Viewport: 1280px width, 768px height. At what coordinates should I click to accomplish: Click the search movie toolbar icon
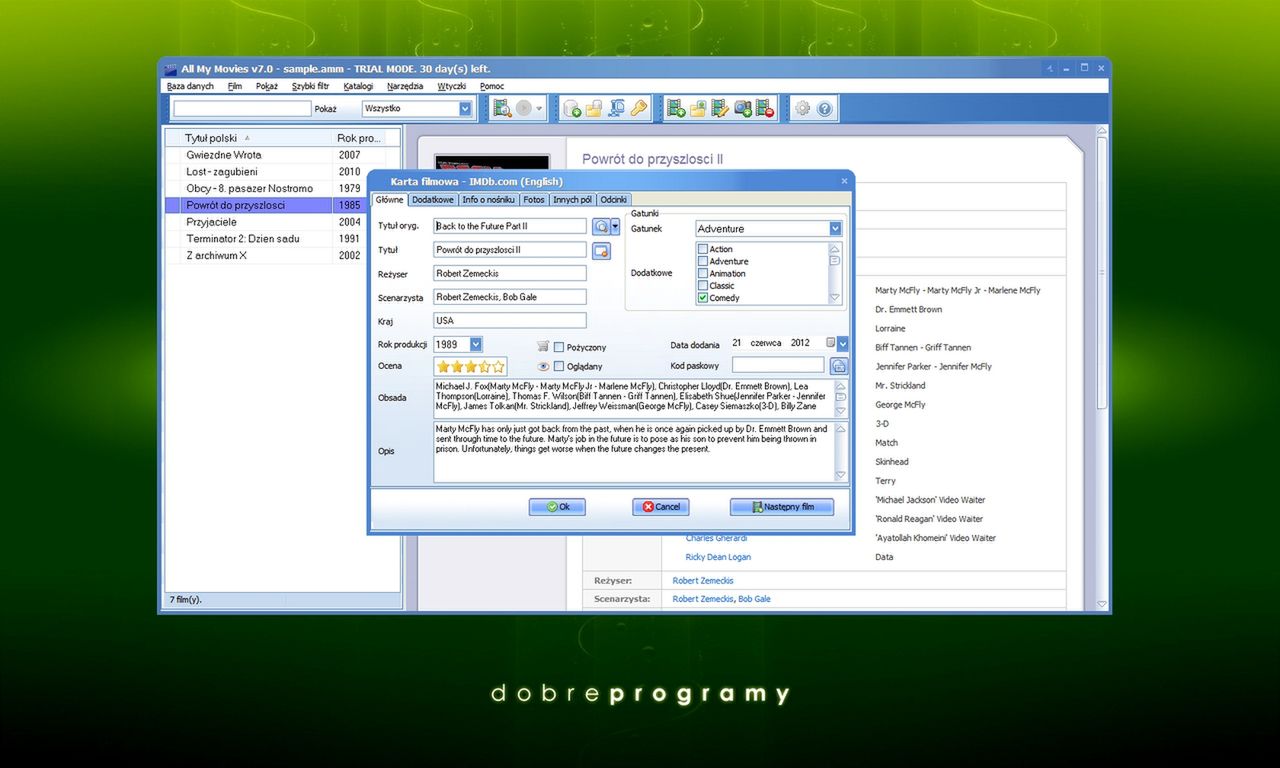[502, 108]
